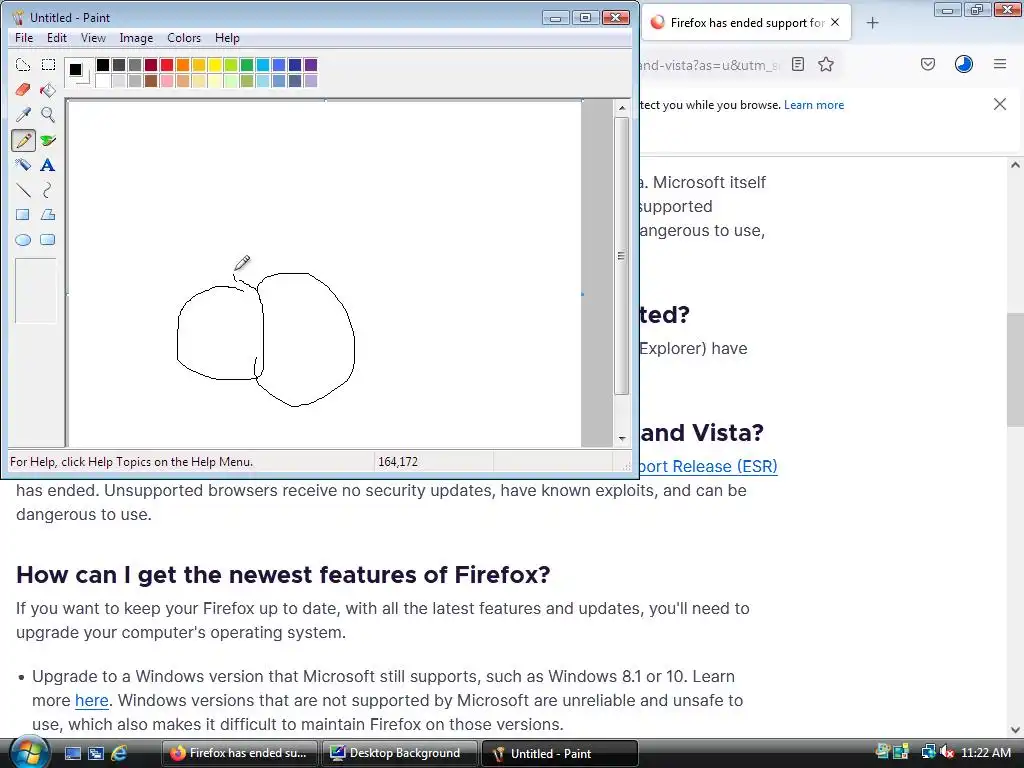
Task: Activate the Magnifier tool in Paint
Action: (x=48, y=115)
